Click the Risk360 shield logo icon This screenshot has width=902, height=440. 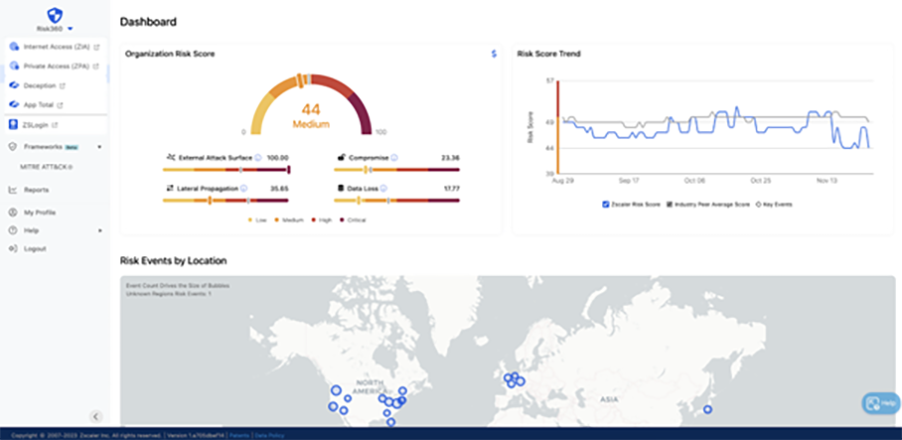pos(55,14)
